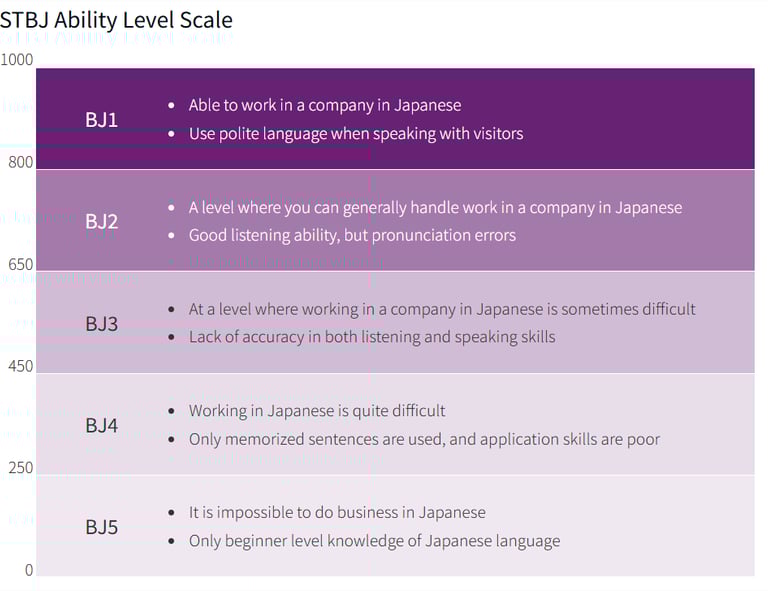
Task: Click the 1000 axis value
Action: 17,60
